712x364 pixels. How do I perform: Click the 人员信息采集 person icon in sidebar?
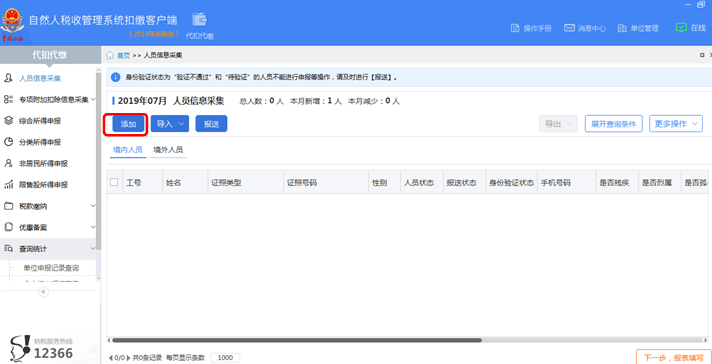click(8, 78)
